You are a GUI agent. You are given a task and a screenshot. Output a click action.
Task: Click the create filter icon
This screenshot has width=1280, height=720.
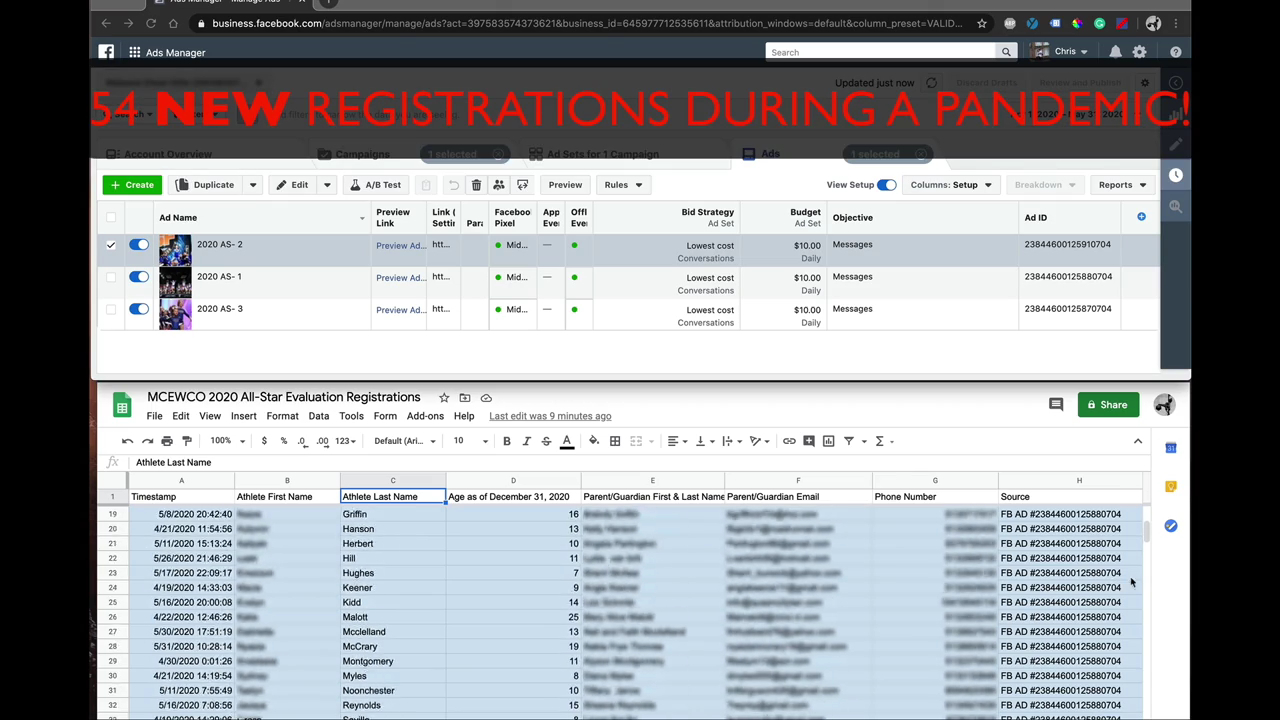(x=848, y=441)
